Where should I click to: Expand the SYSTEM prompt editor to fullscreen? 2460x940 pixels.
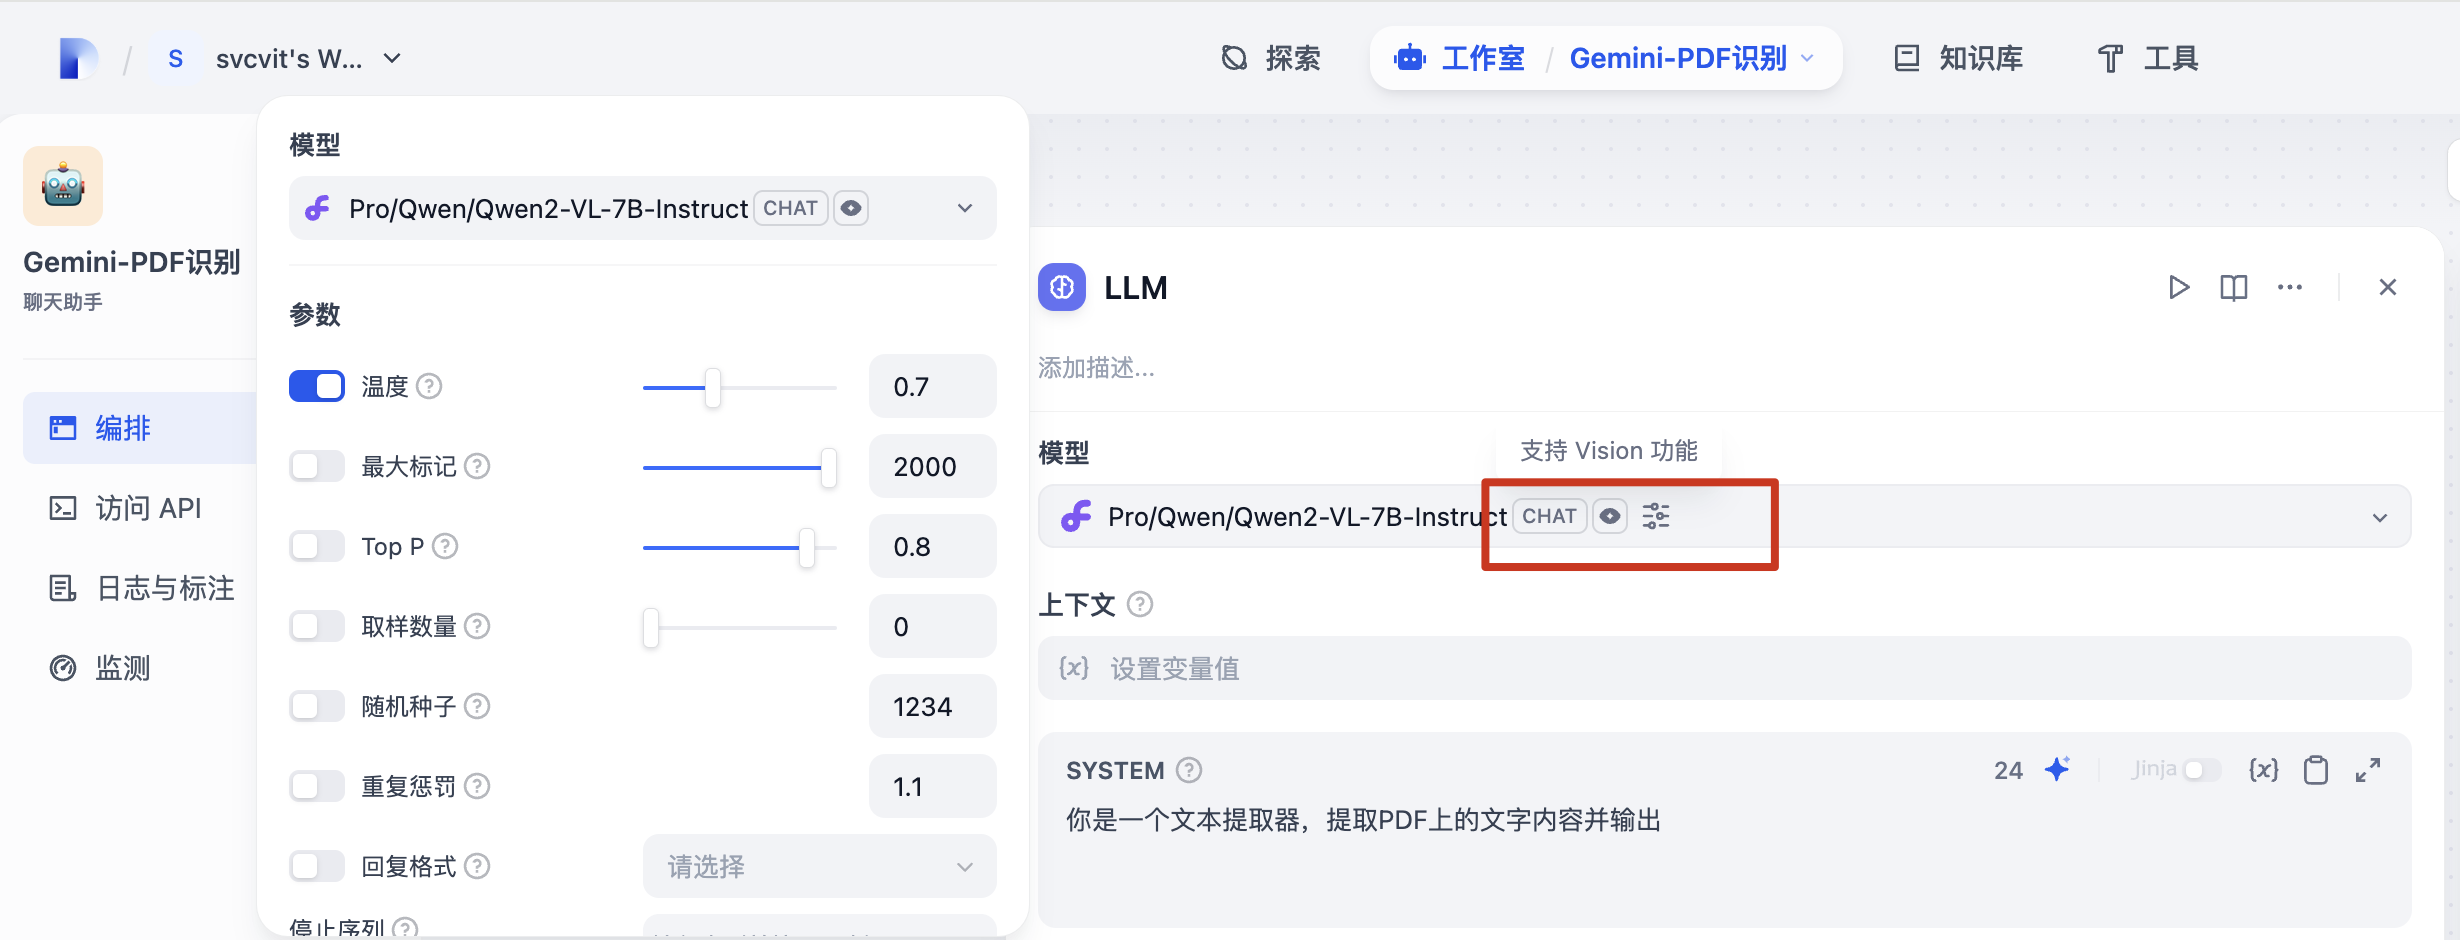(2368, 770)
